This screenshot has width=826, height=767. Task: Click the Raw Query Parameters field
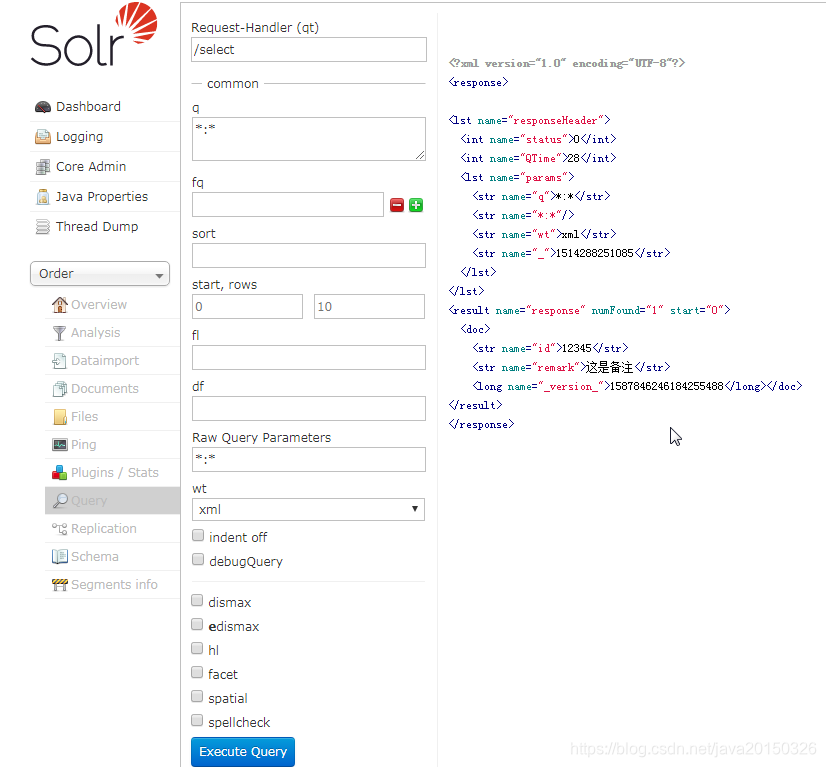[x=309, y=460]
